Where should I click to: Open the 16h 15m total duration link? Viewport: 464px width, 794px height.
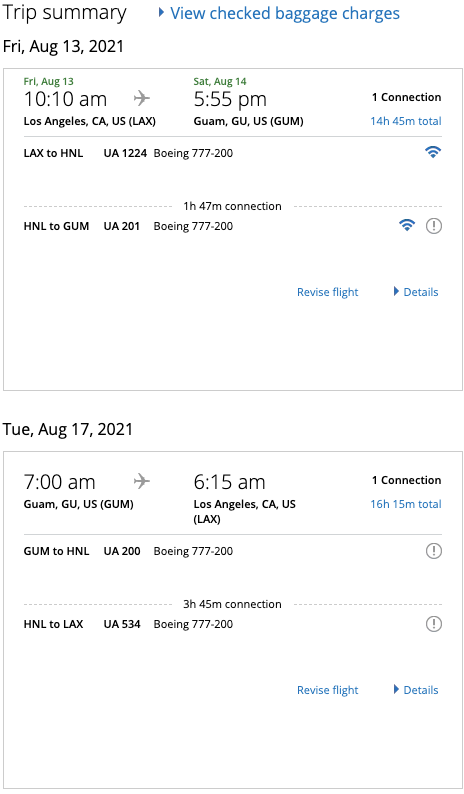click(406, 504)
